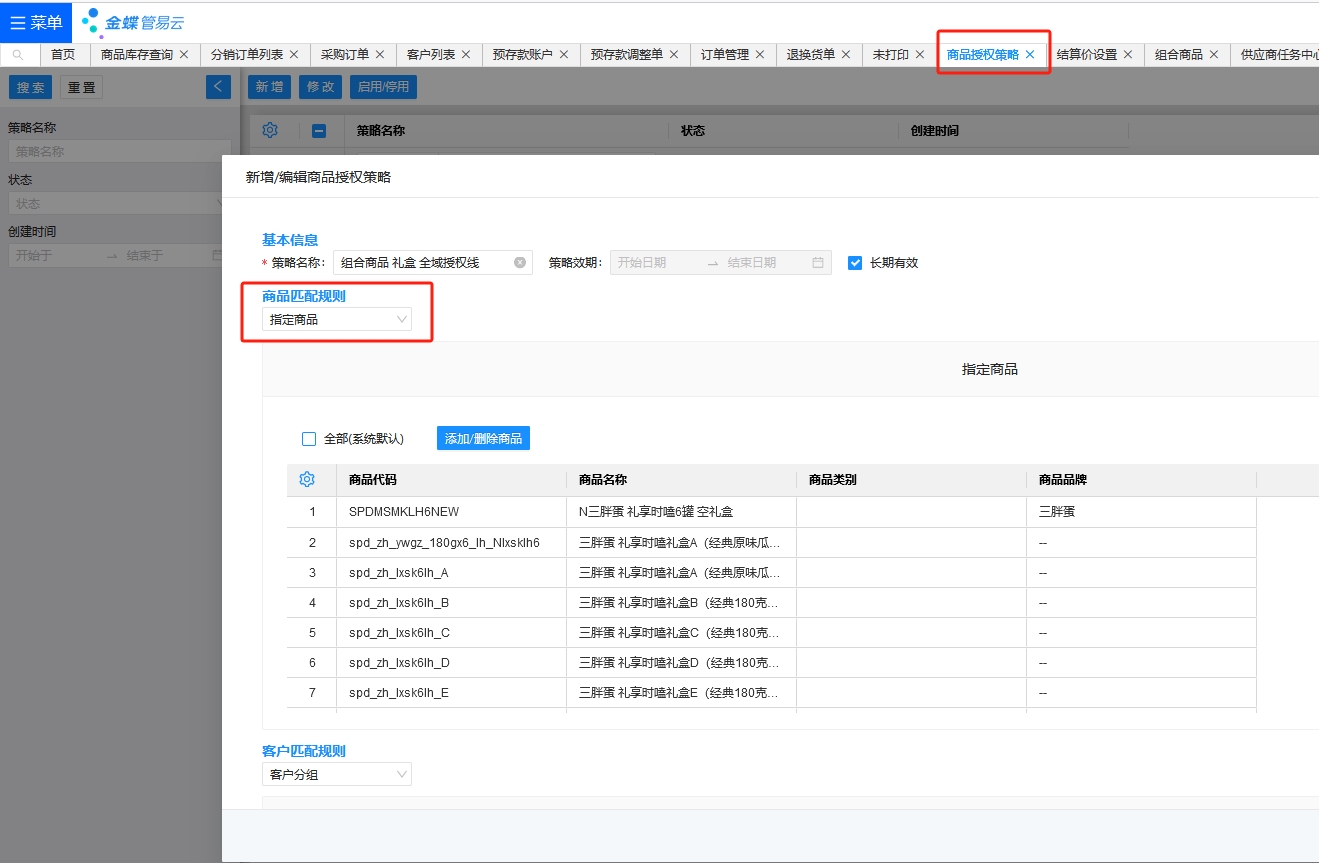The image size is (1319, 863).
Task: Open the 客户分组 customer matching rule dropdown
Action: [337, 775]
